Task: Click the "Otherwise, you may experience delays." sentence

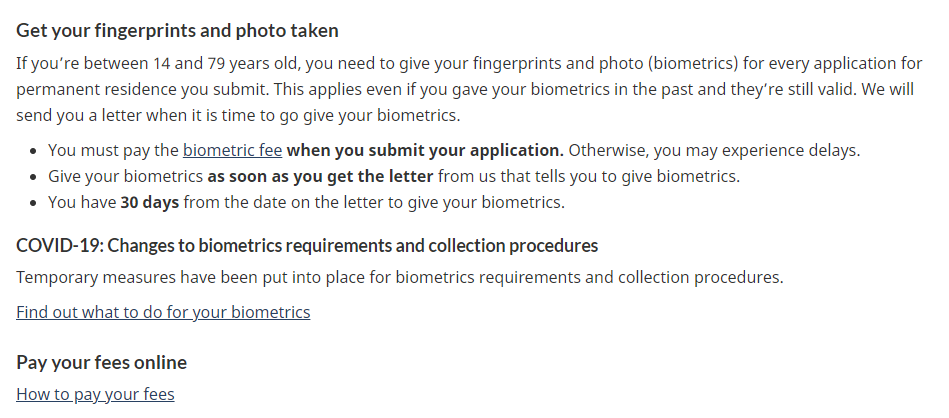Action: click(x=714, y=151)
